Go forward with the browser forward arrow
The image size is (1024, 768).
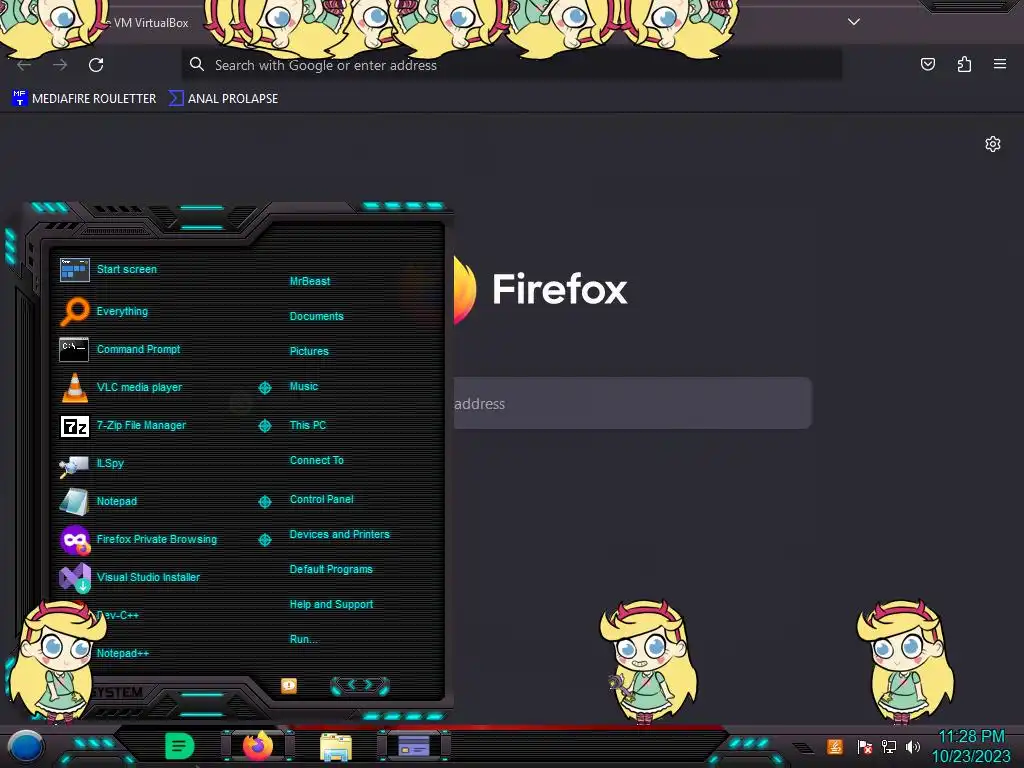point(60,65)
